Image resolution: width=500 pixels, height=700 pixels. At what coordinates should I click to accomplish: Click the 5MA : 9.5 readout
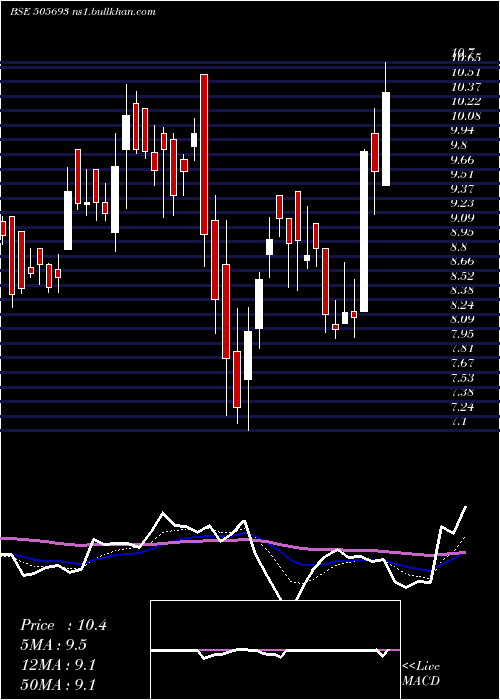54,645
